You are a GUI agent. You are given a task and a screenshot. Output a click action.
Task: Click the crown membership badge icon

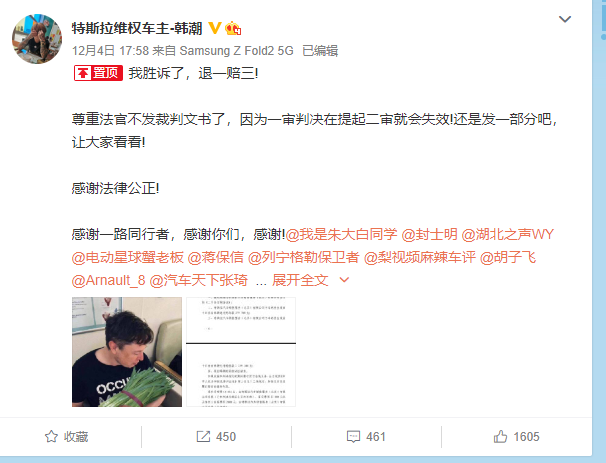(233, 28)
